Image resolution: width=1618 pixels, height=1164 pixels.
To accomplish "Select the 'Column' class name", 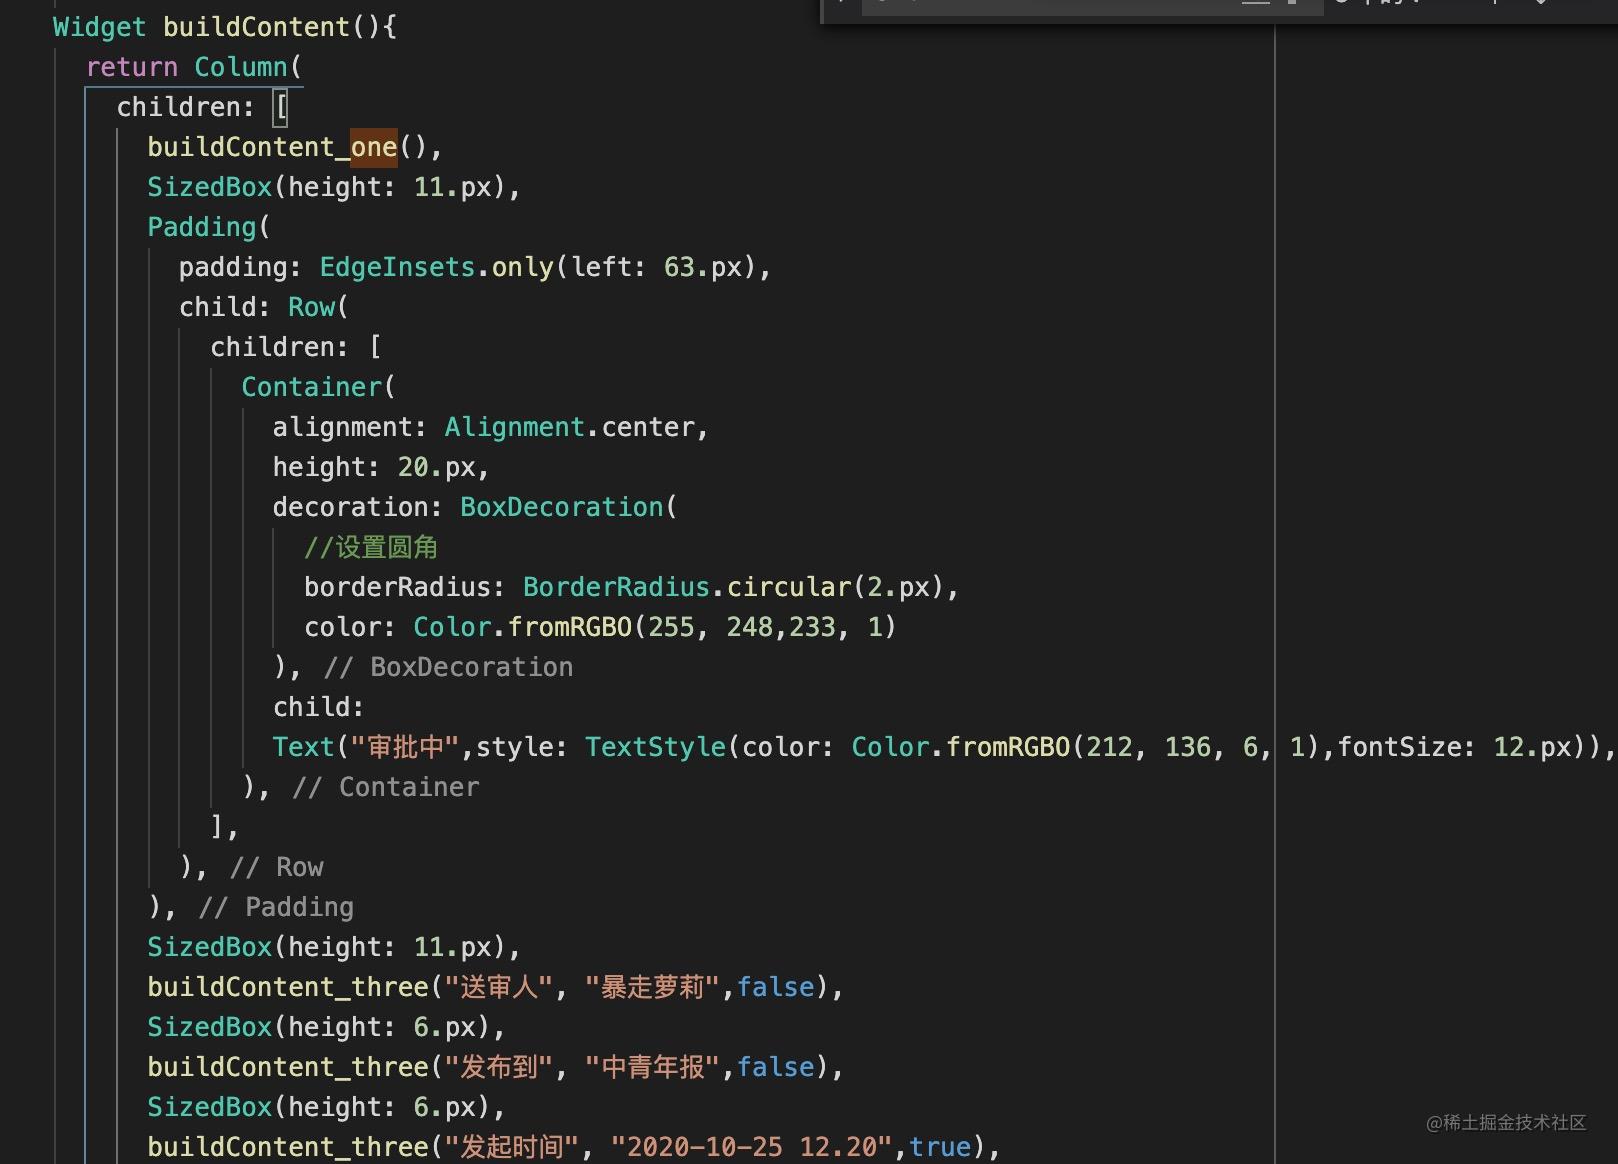I will pyautogui.click(x=240, y=67).
